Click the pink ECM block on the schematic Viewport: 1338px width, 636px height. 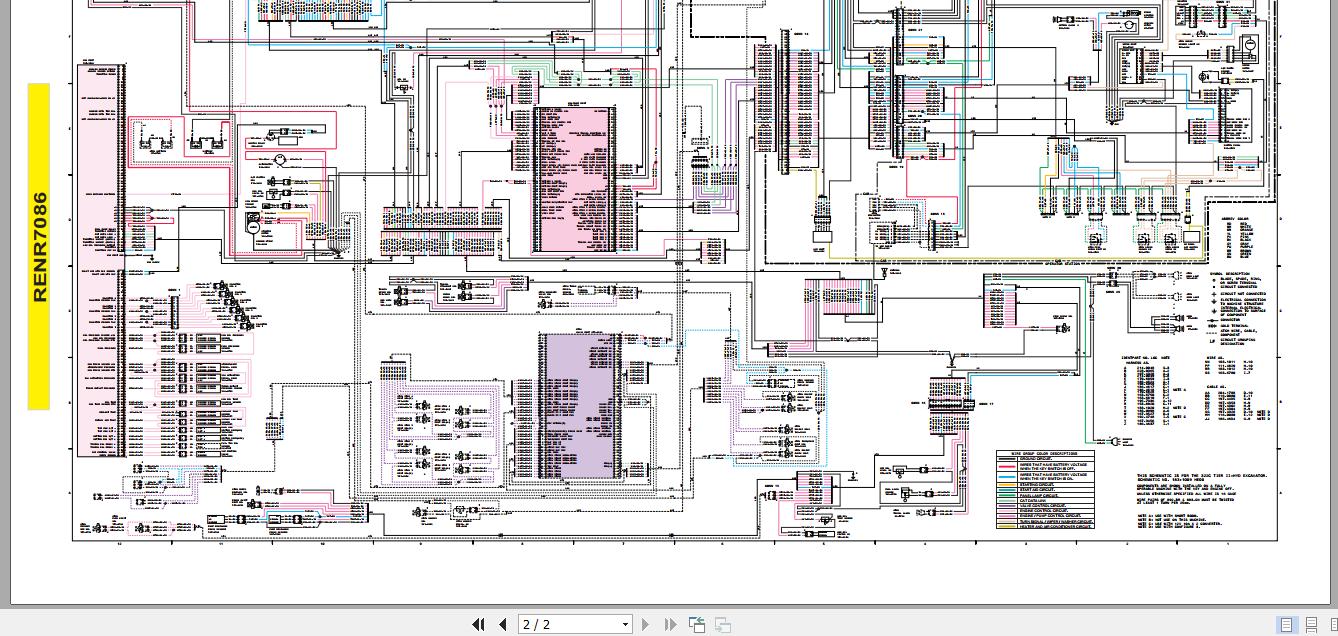coord(575,180)
